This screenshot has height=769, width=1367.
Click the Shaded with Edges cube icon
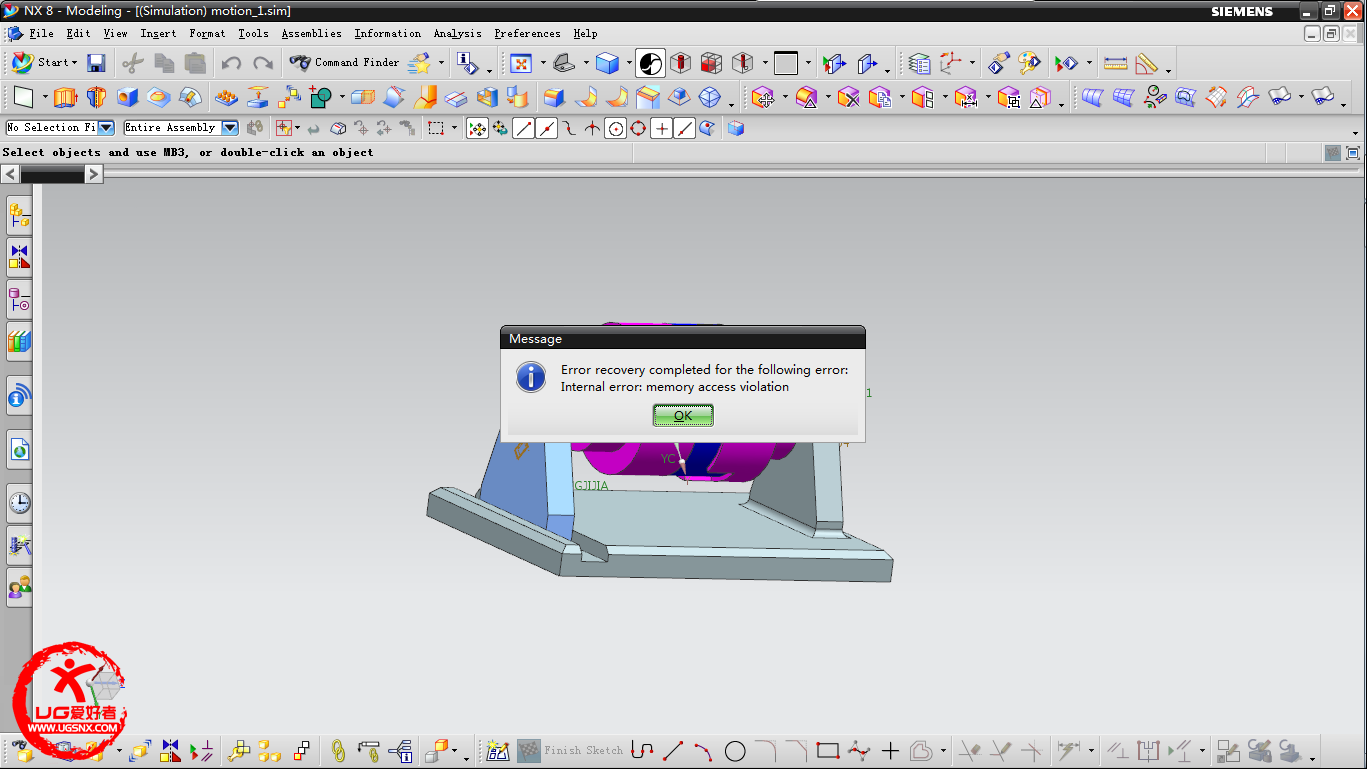pyautogui.click(x=607, y=63)
